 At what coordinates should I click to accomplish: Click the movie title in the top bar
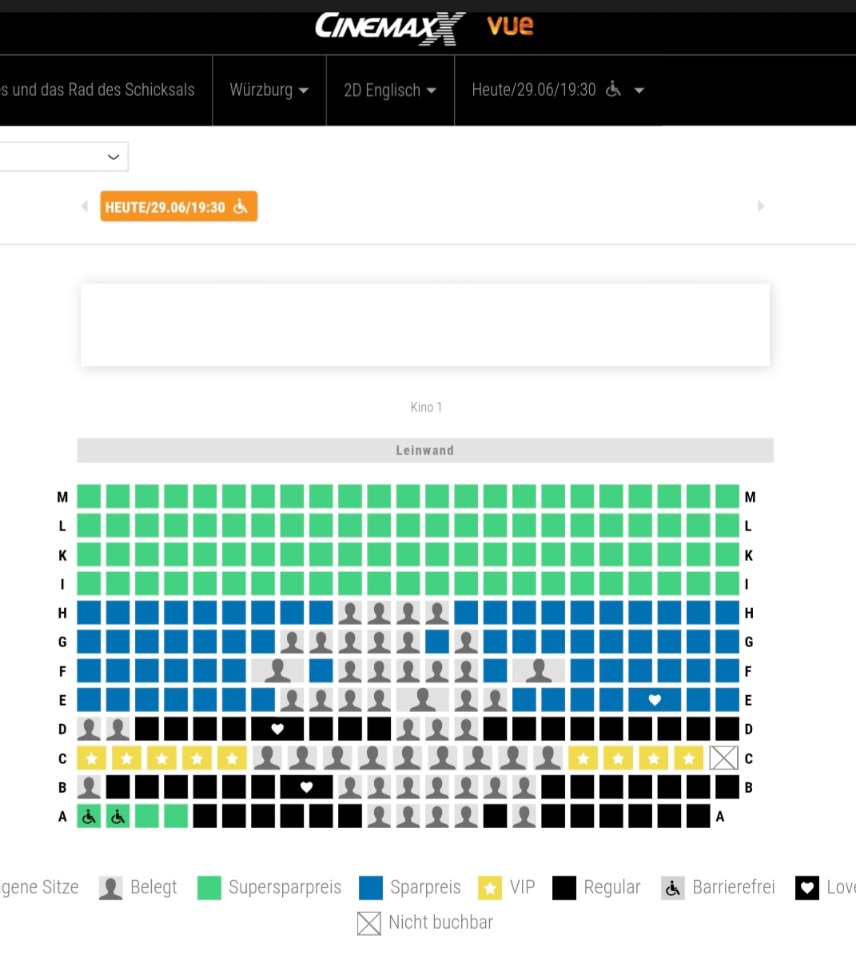[98, 90]
